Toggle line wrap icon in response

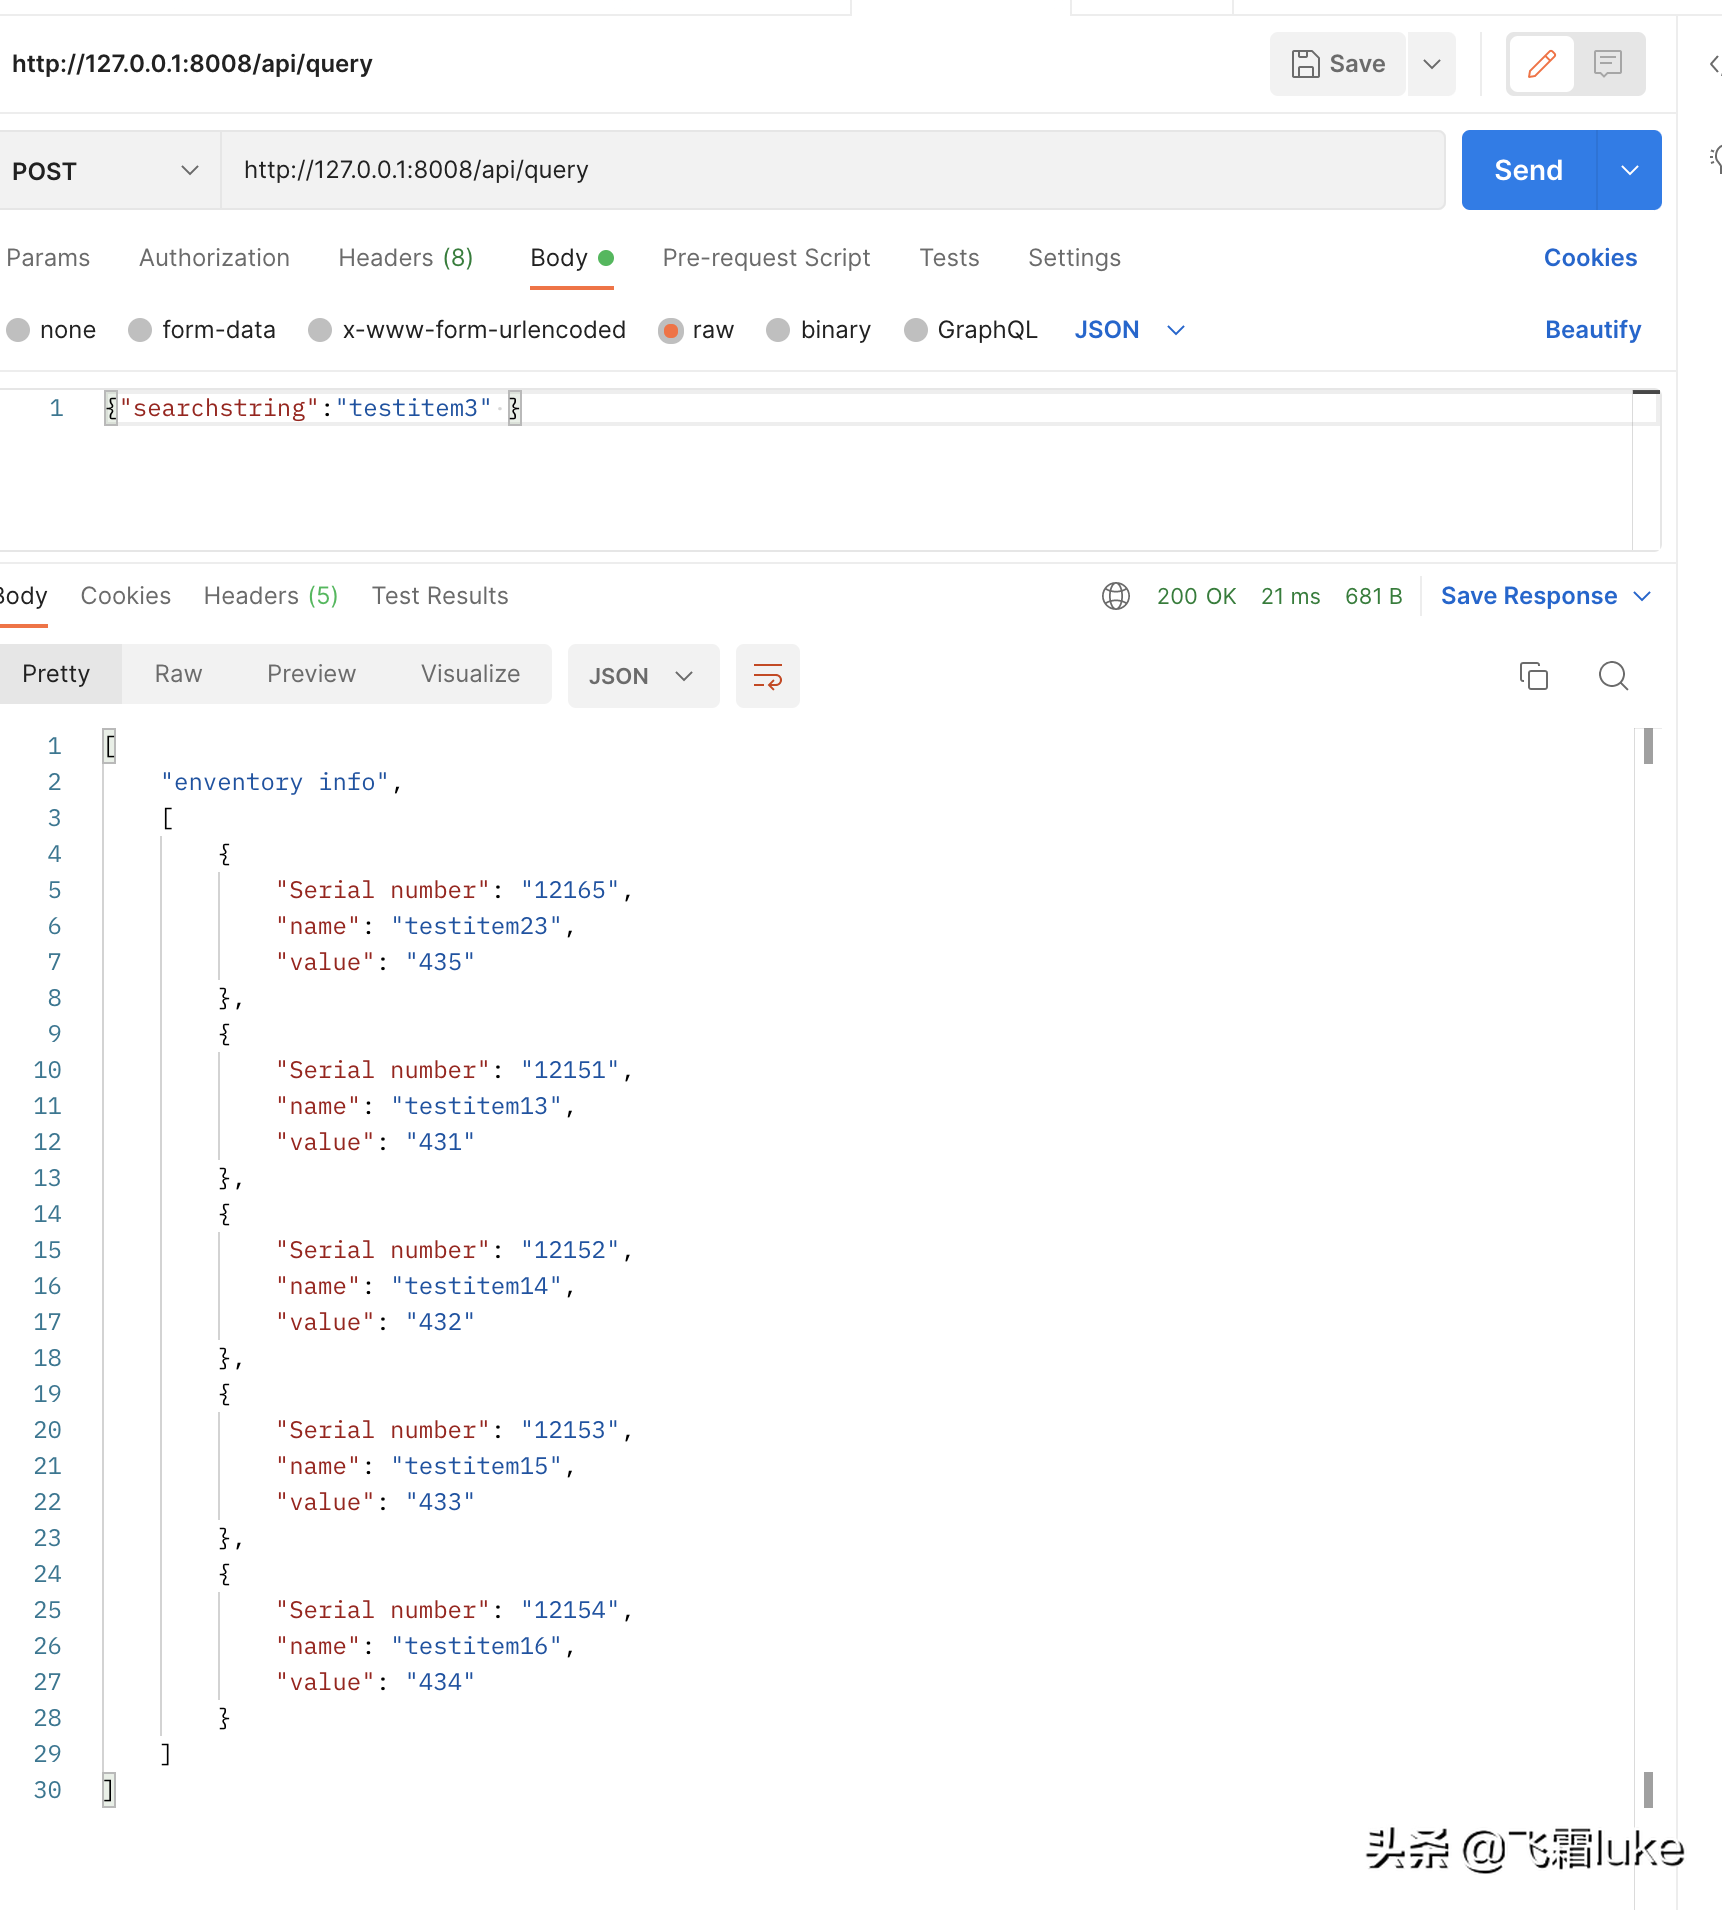click(767, 676)
